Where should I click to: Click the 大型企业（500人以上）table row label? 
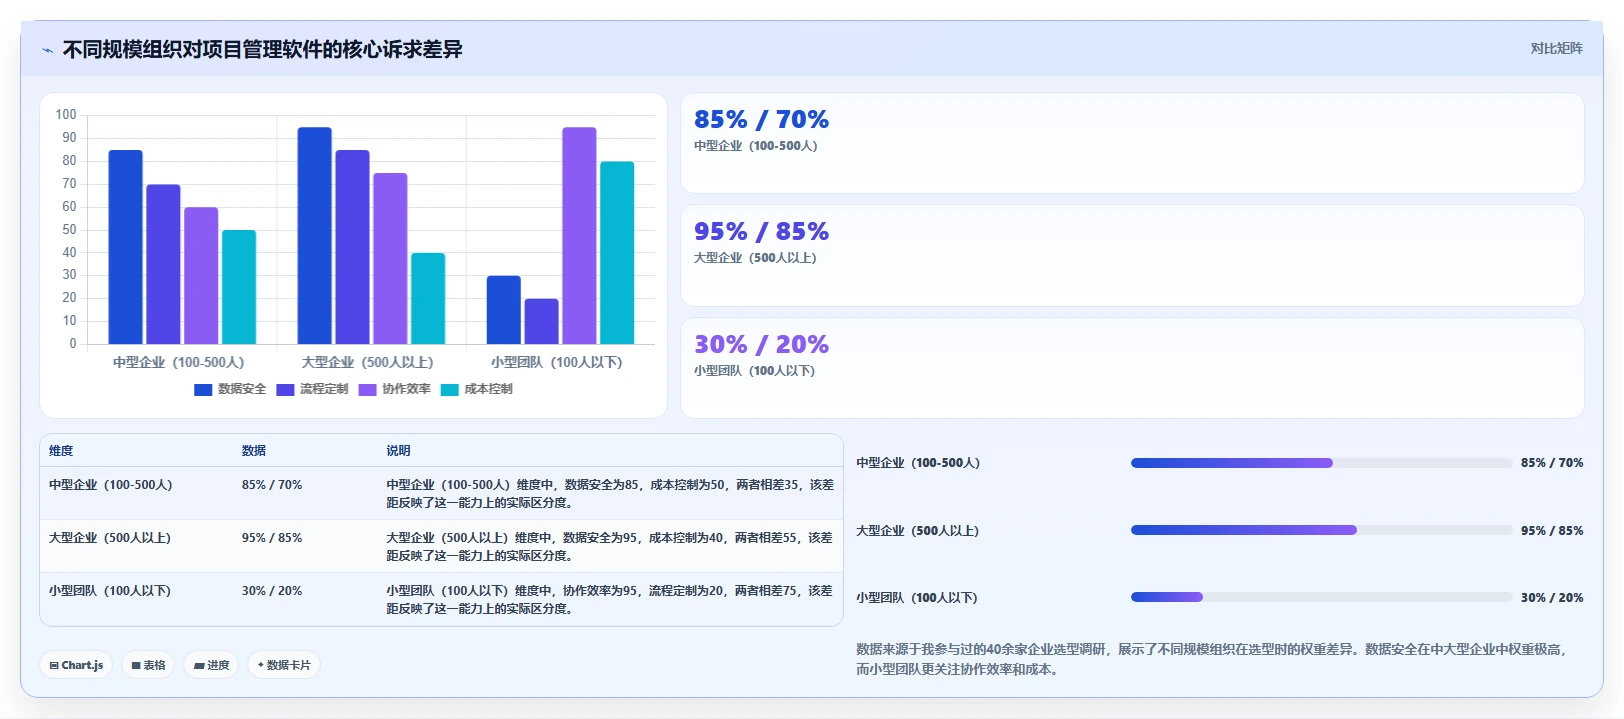pos(110,538)
